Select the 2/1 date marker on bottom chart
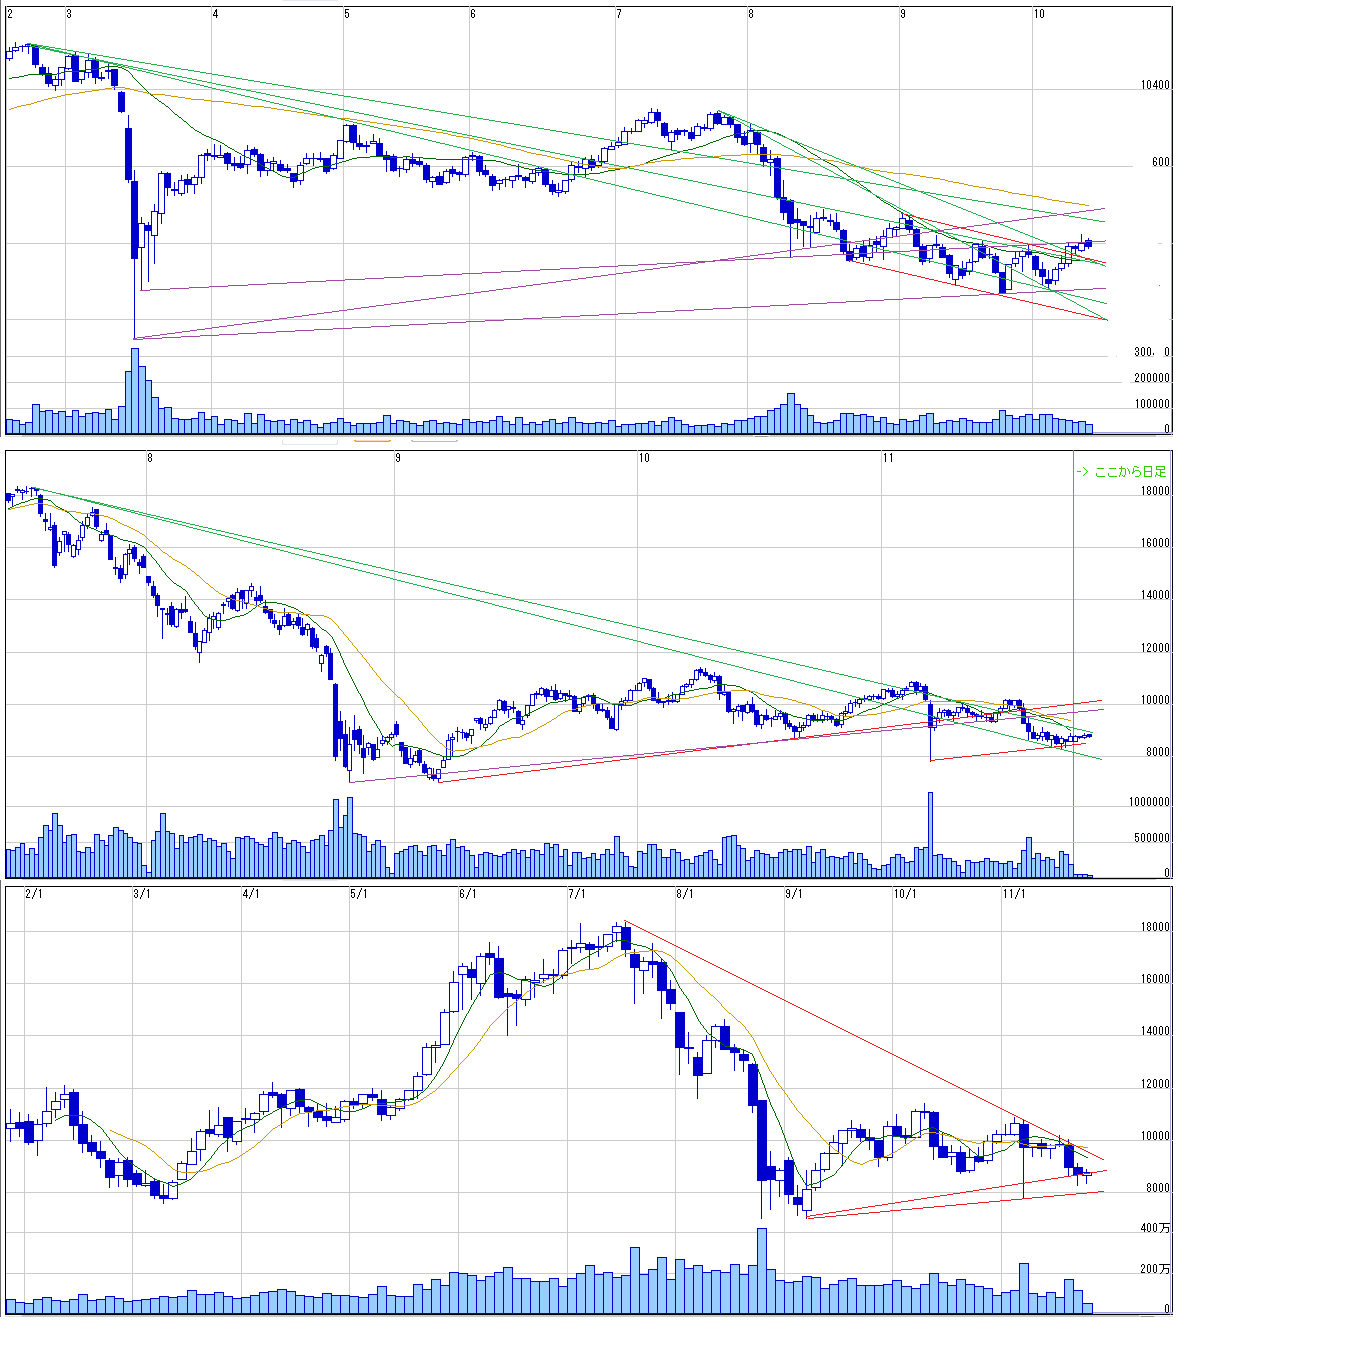Screen dimensions: 1360x1364 34,893
